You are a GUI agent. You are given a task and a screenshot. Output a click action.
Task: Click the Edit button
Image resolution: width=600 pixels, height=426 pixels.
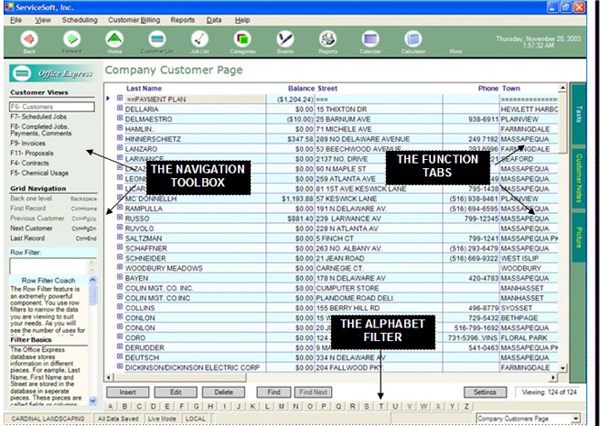(176, 392)
